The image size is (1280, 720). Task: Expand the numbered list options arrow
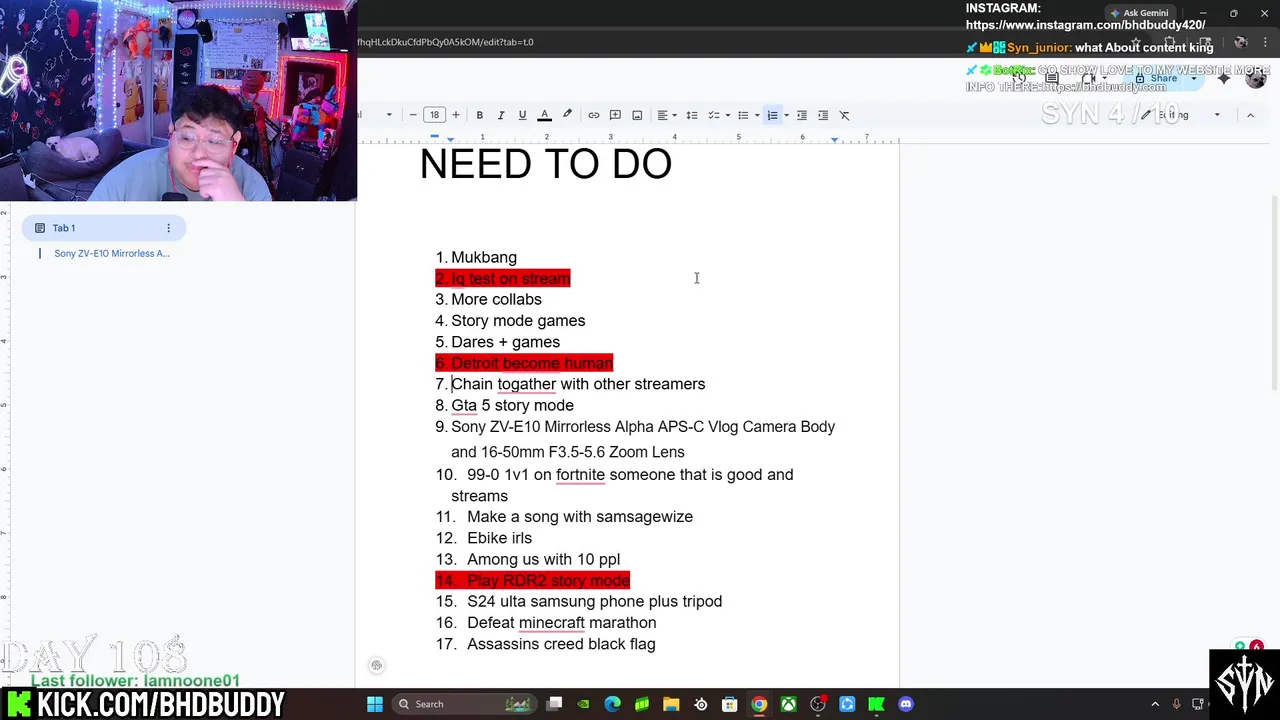[x=786, y=115]
